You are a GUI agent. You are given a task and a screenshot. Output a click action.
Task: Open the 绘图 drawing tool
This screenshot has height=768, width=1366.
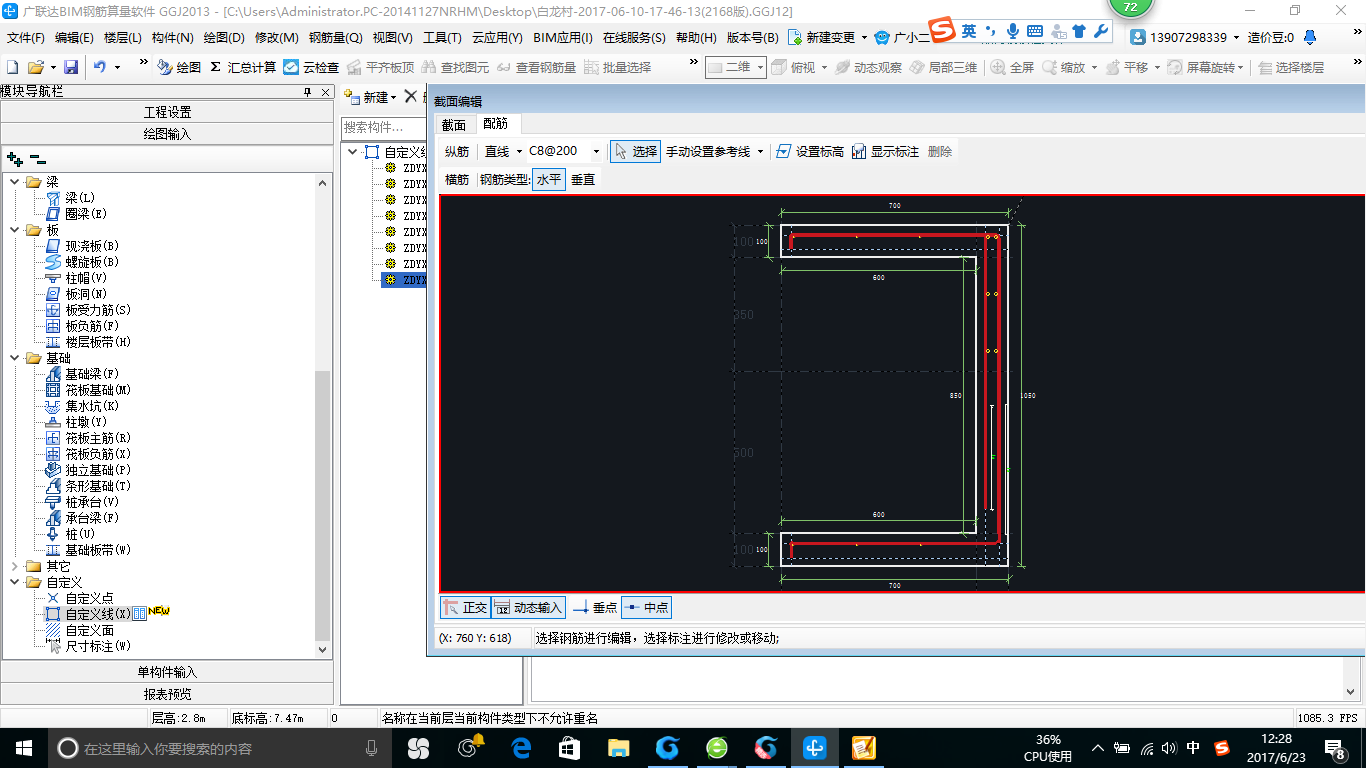coord(179,67)
